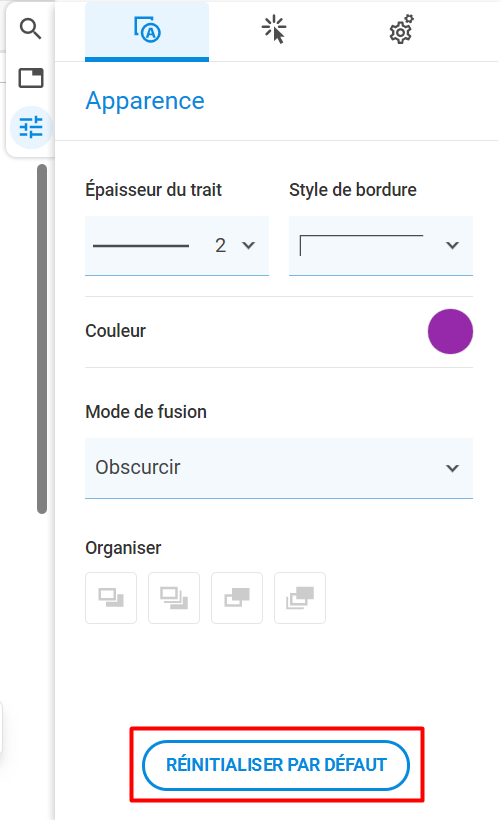Click the line thickness preview line
The image size is (501, 824).
coord(141,245)
